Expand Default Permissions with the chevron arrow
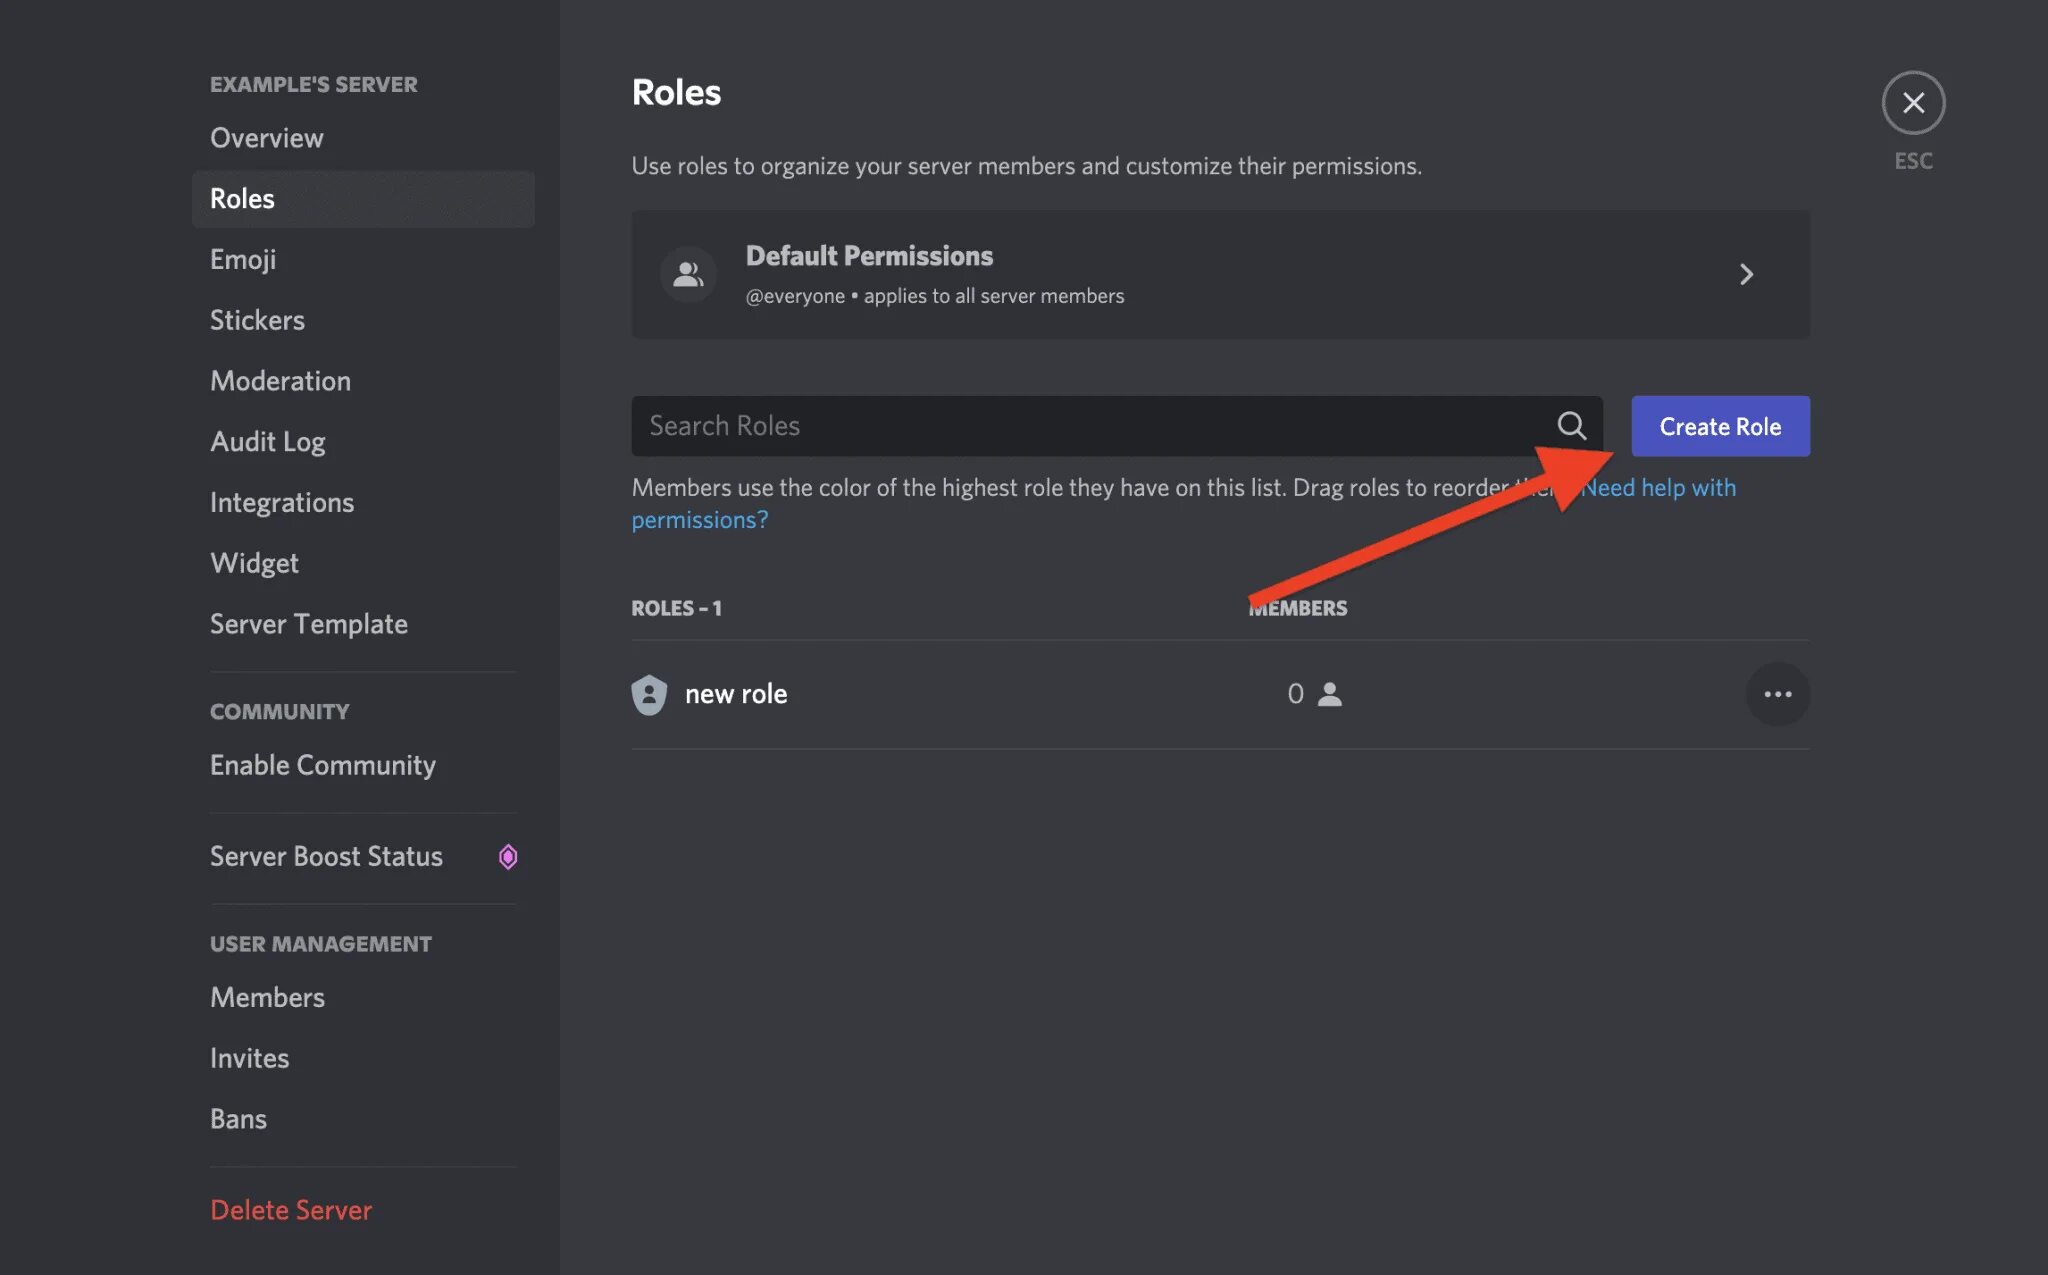2048x1275 pixels. tap(1746, 274)
